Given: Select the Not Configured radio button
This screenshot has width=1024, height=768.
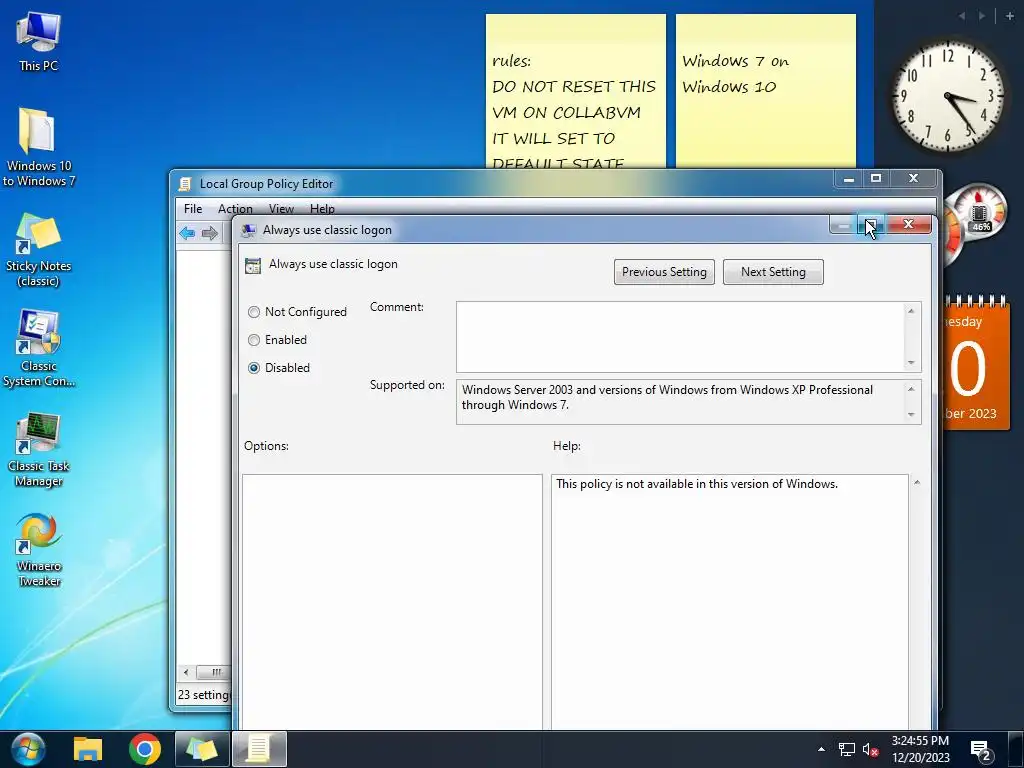Looking at the screenshot, I should pyautogui.click(x=254, y=312).
